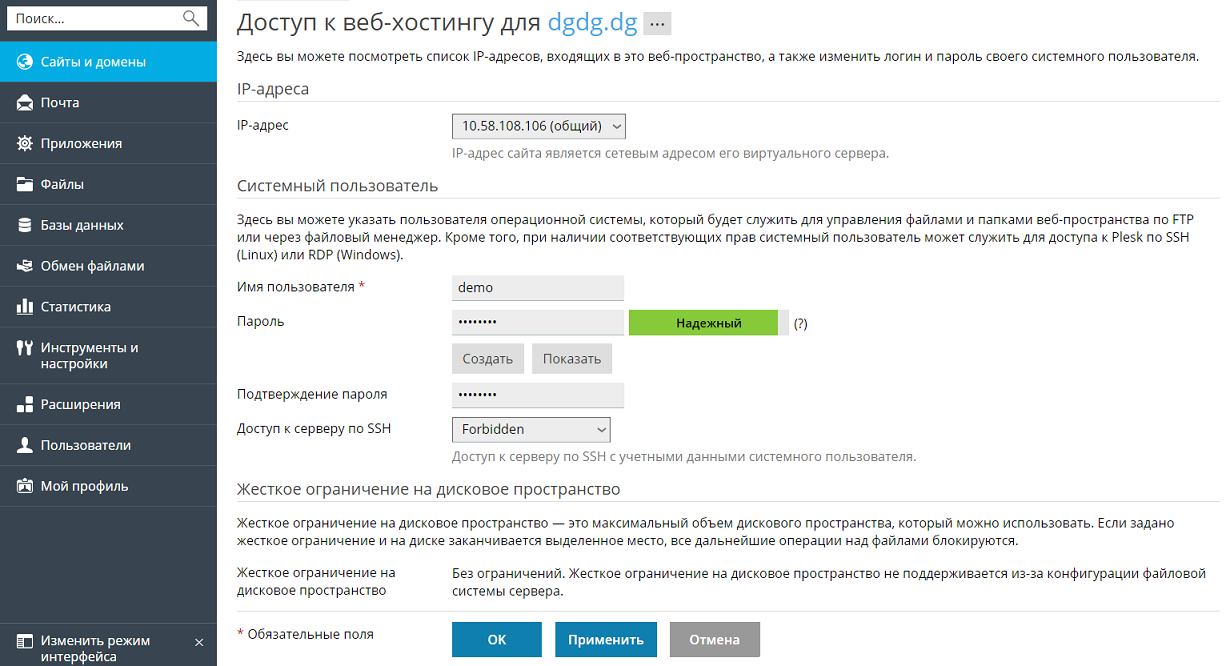Open the IP address dropdown
1230x666 pixels.
point(539,126)
